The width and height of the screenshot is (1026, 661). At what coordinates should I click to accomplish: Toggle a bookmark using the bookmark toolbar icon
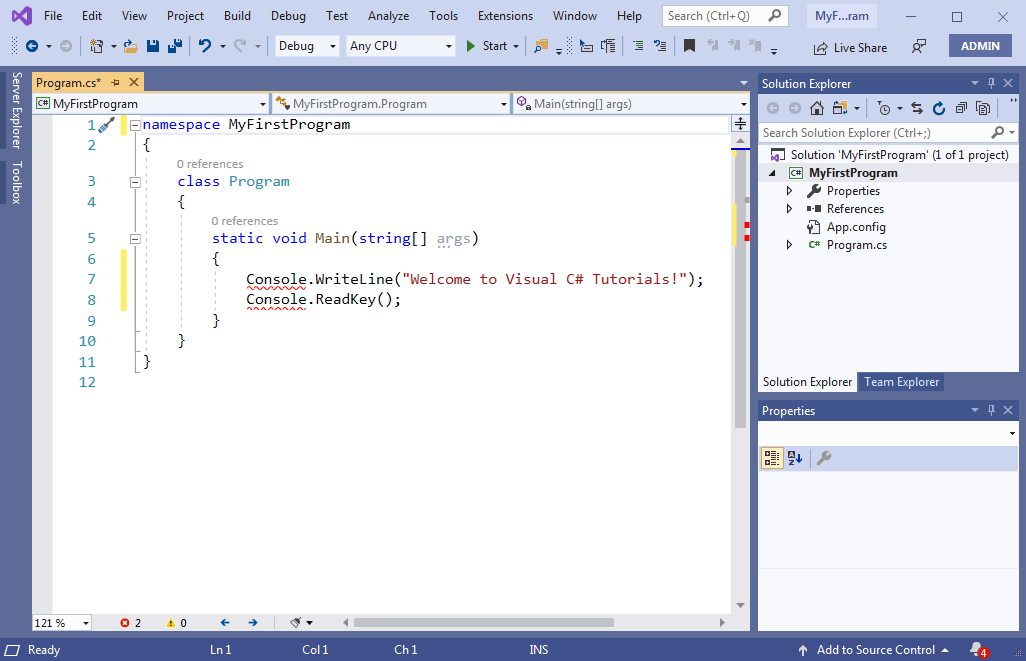[x=689, y=46]
